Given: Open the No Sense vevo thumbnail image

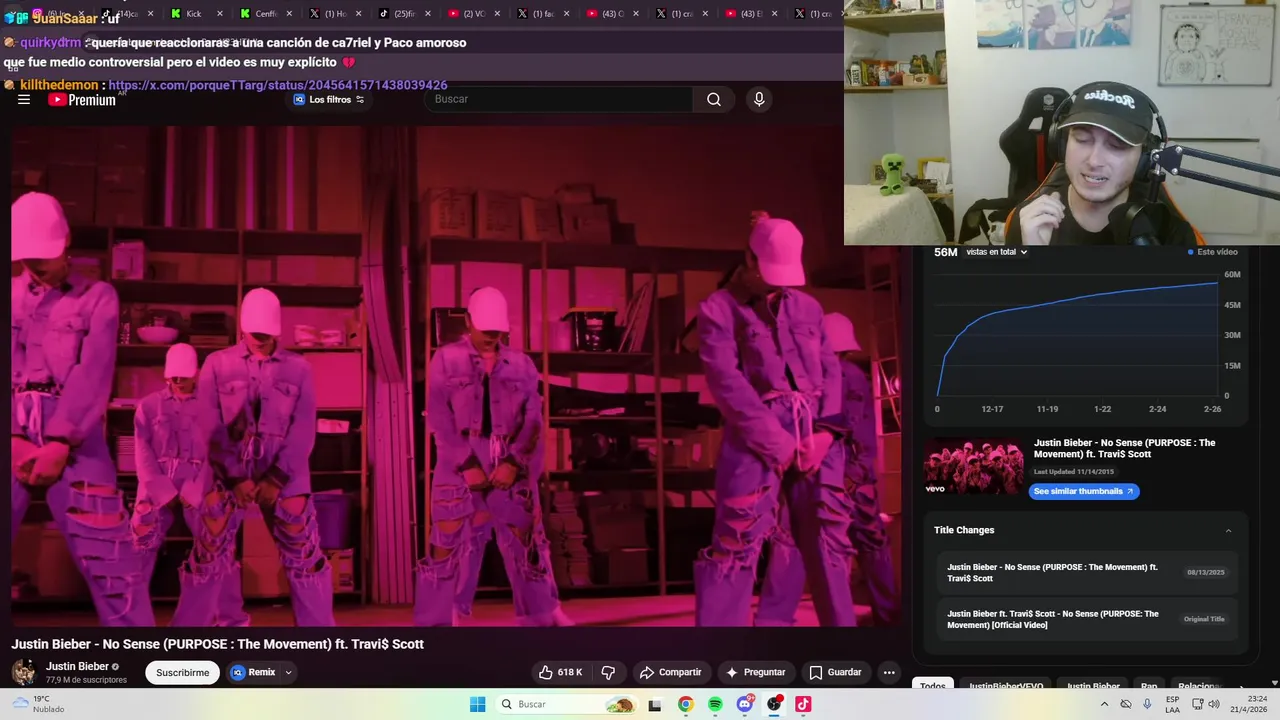Looking at the screenshot, I should coord(974,467).
